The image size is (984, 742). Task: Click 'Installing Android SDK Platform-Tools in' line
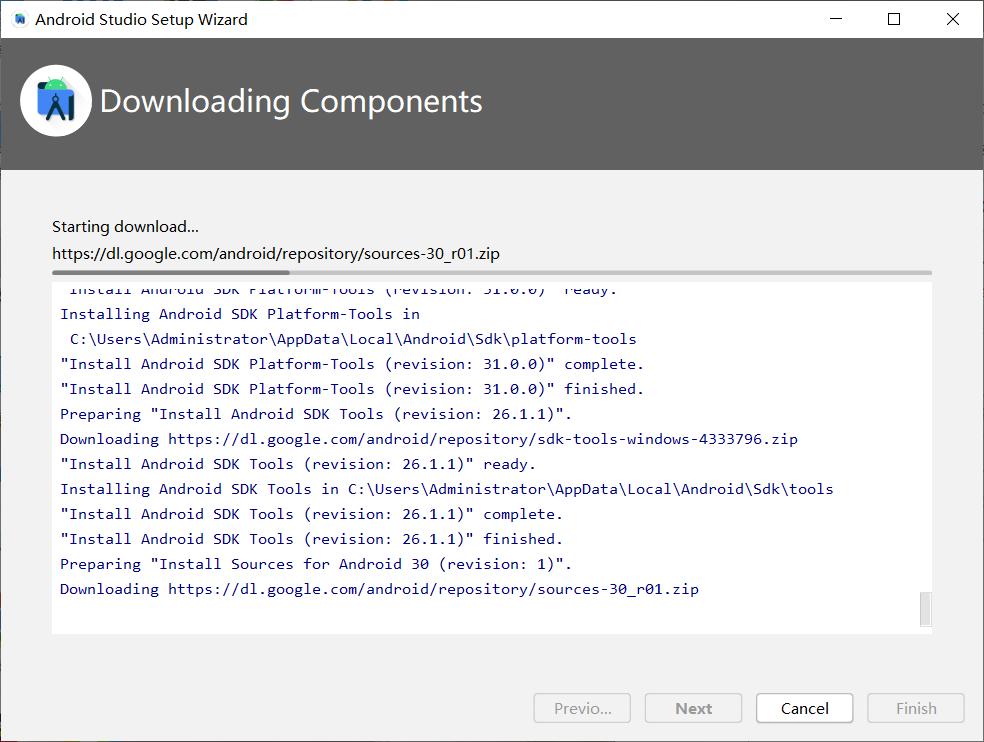240,314
